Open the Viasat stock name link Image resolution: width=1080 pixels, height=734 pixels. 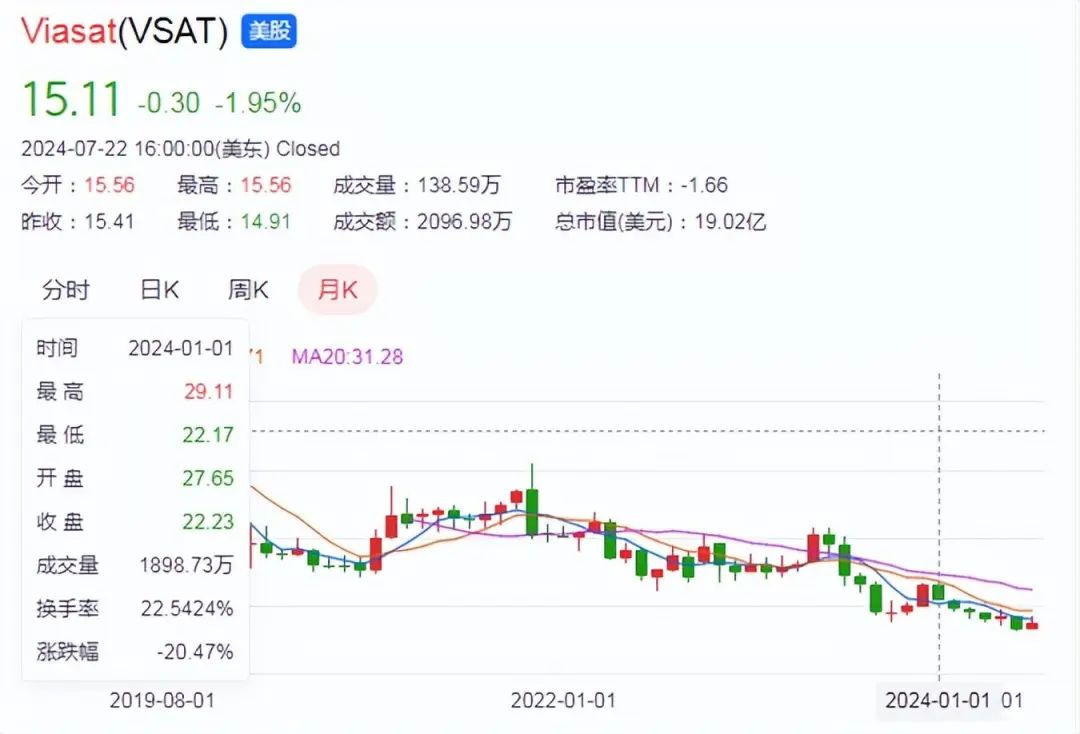68,31
